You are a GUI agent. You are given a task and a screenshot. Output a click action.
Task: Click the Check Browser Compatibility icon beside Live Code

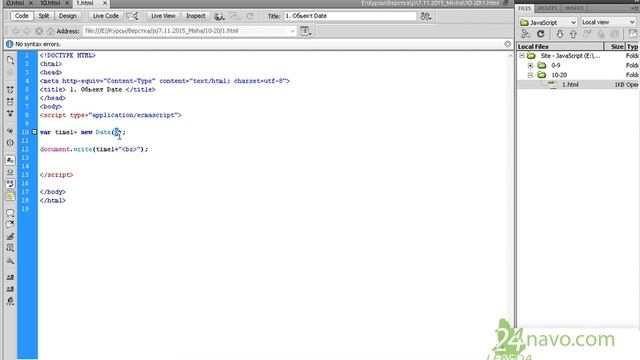click(x=132, y=16)
